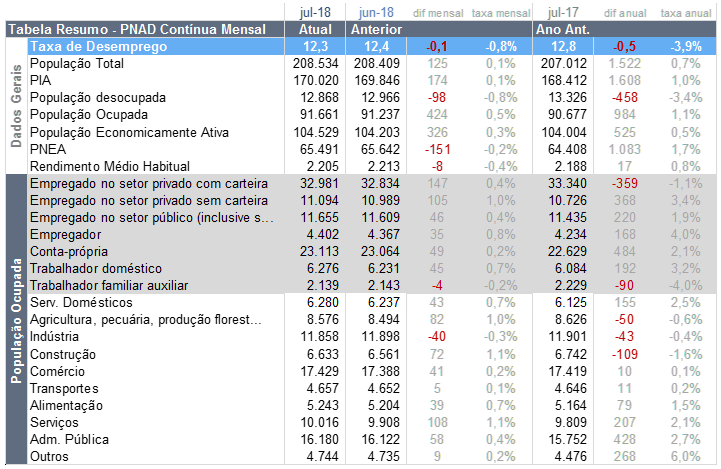
Task: Click the 'Empregado no setor público' row label
Action: (152, 217)
